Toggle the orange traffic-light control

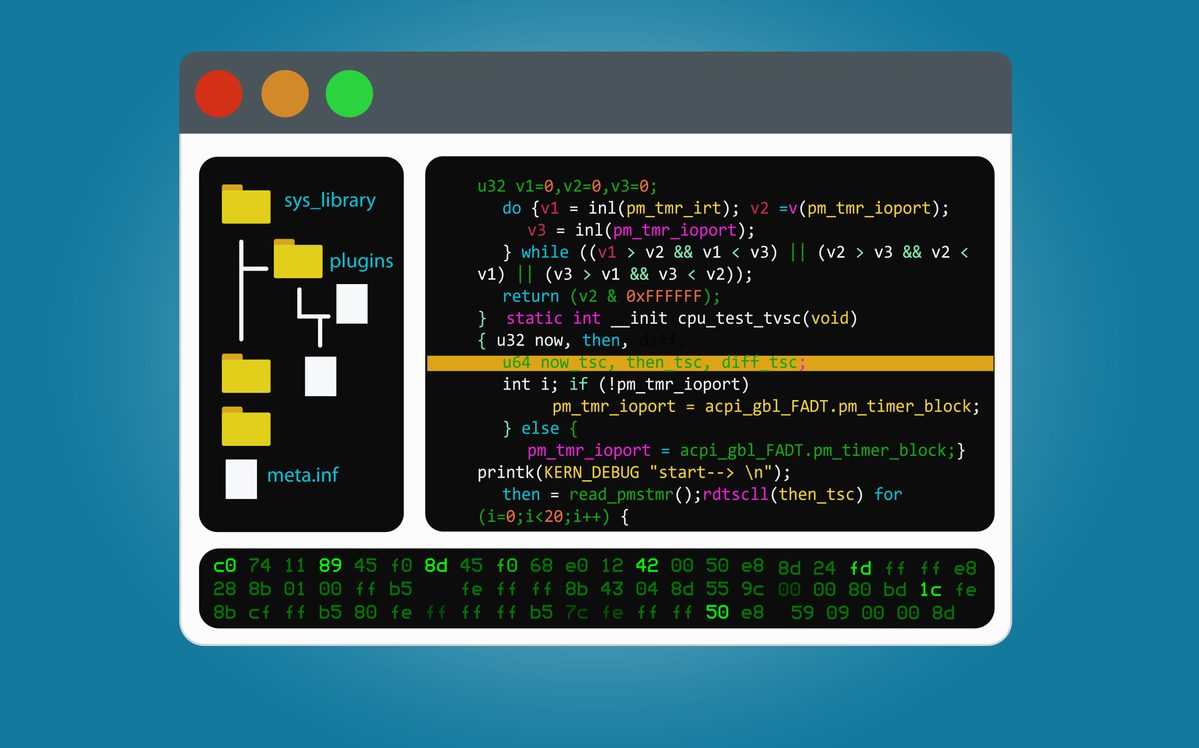tap(284, 93)
